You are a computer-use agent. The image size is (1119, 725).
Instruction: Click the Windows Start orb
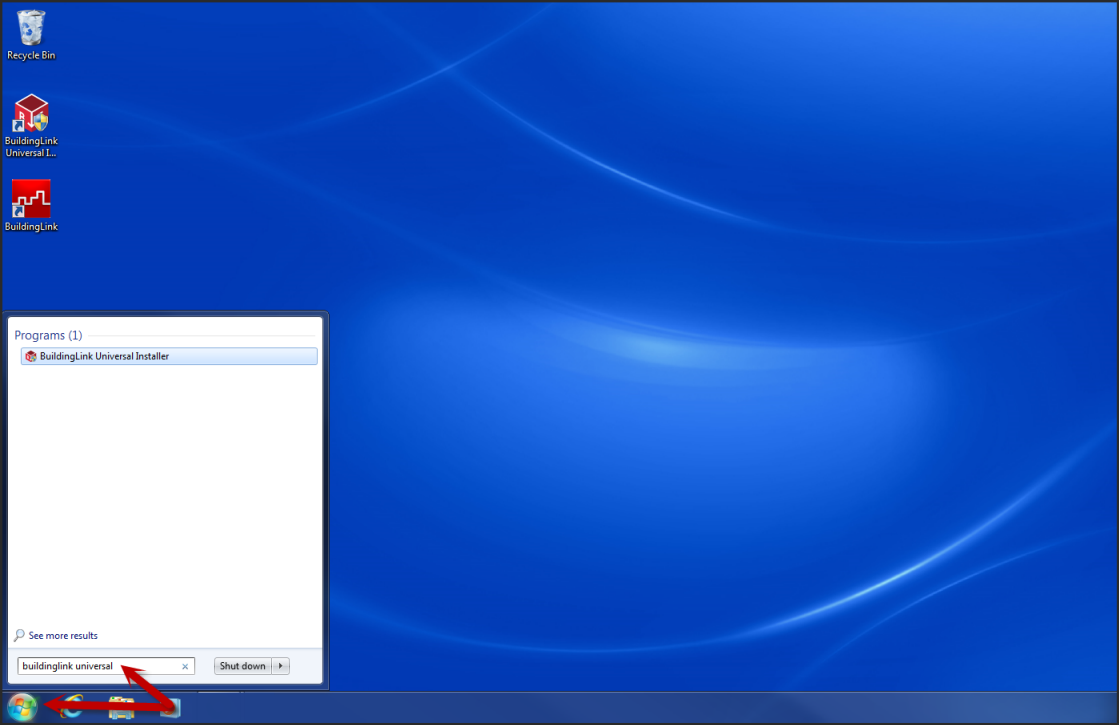(22, 708)
